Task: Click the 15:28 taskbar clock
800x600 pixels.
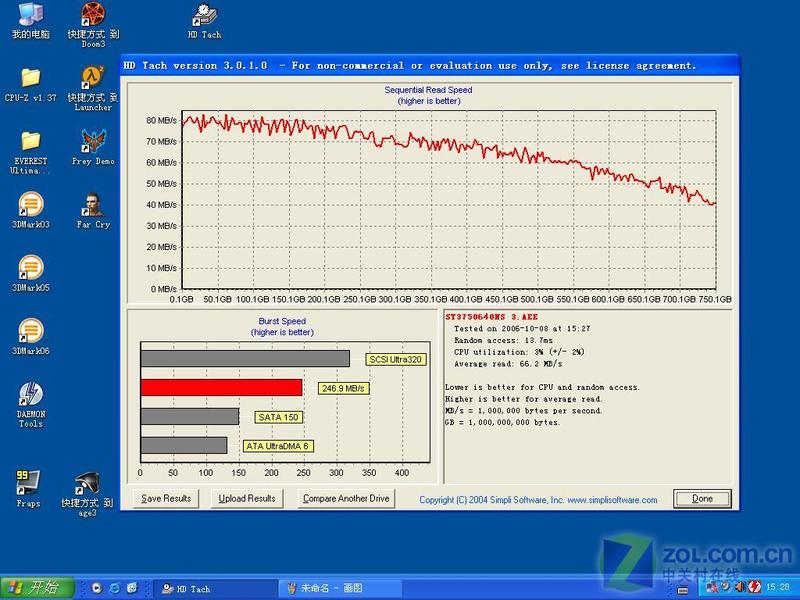Action: click(778, 587)
